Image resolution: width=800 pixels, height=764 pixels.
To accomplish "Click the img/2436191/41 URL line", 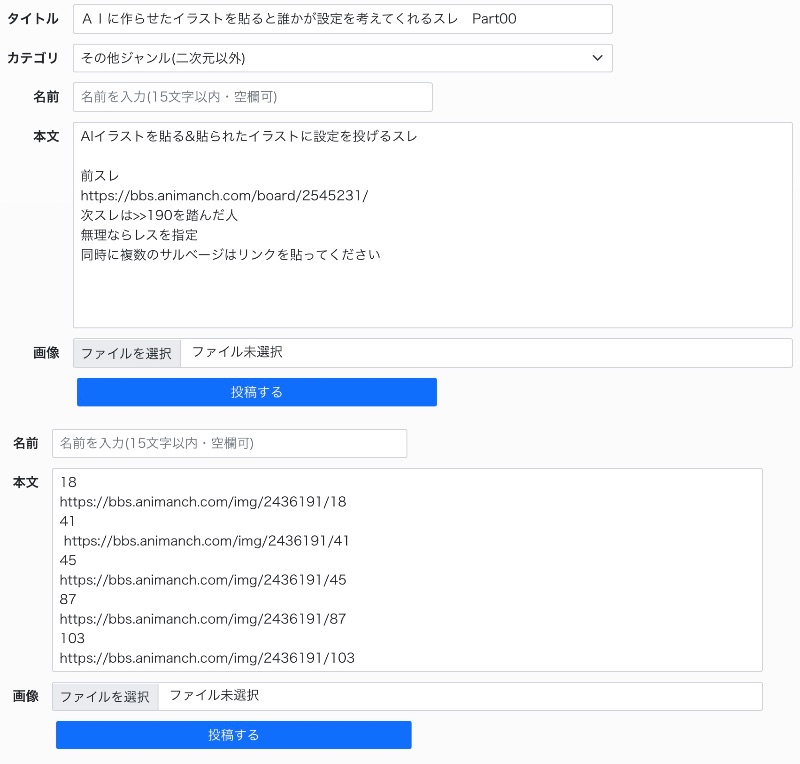I will coord(206,541).
